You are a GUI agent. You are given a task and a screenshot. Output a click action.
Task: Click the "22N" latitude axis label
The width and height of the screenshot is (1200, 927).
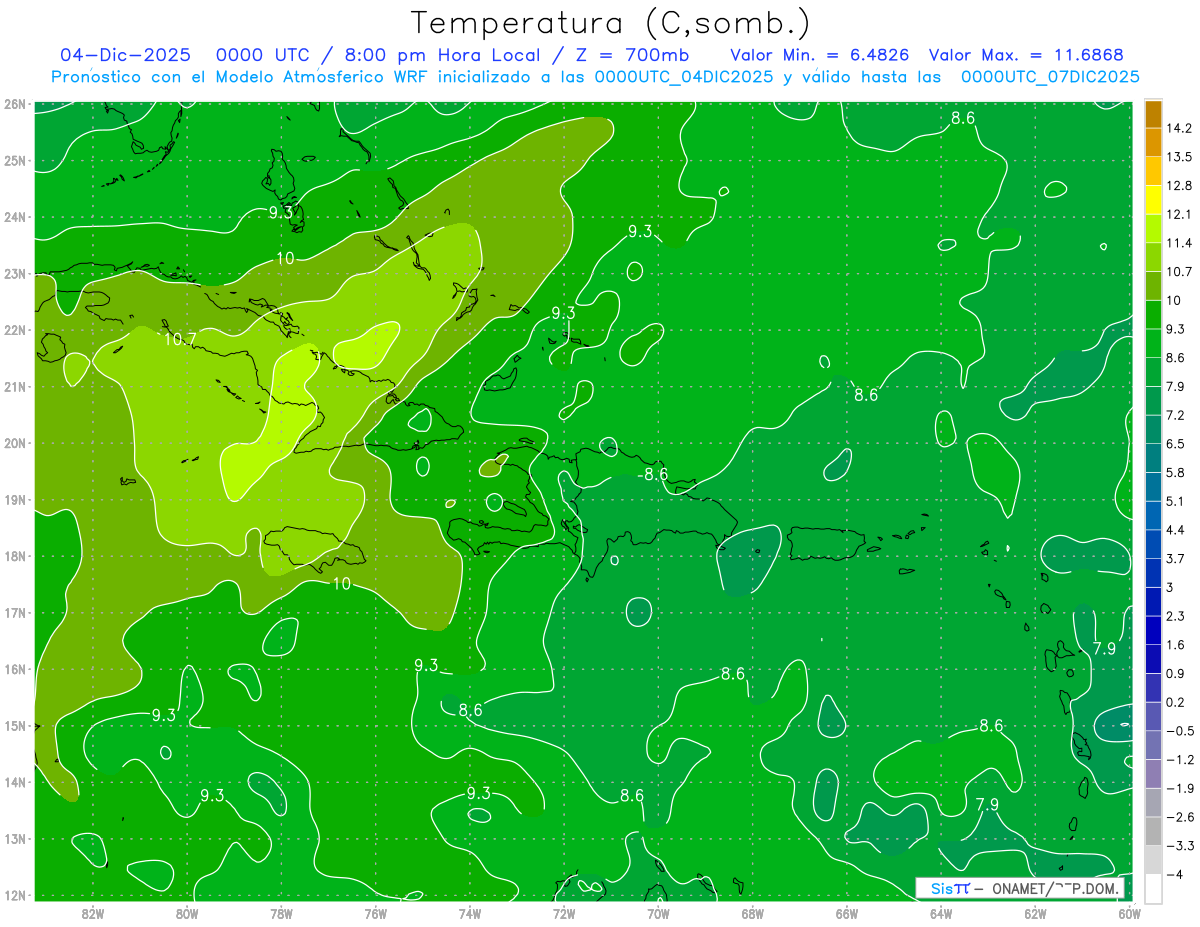coord(14,330)
